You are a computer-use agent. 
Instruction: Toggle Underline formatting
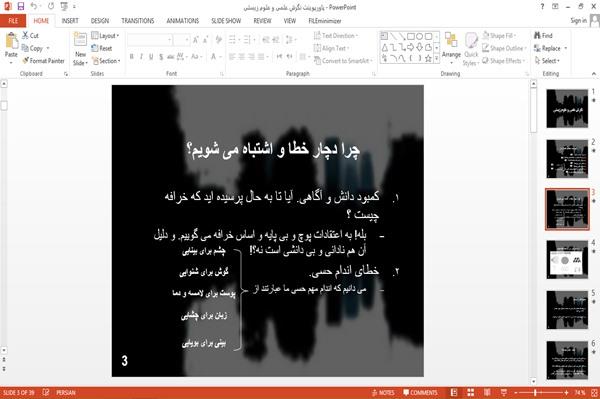[x=151, y=57]
